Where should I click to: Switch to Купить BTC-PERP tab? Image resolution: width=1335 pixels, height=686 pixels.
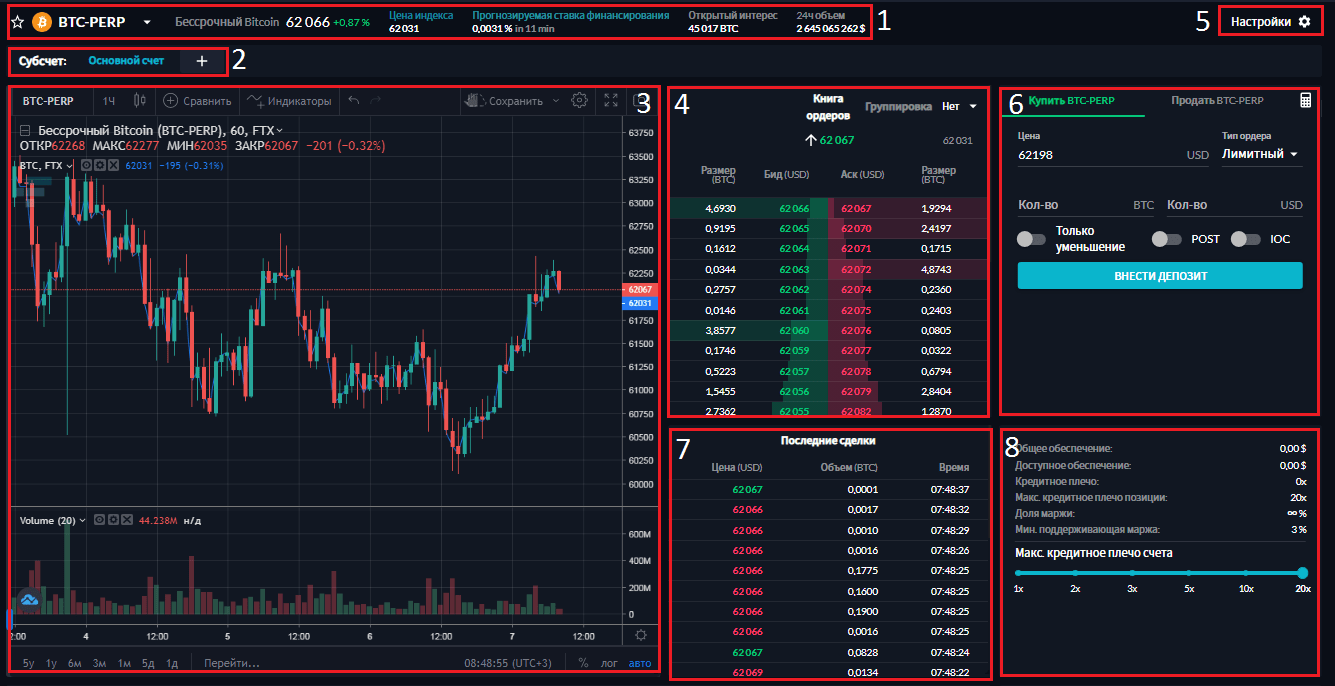[x=1072, y=100]
